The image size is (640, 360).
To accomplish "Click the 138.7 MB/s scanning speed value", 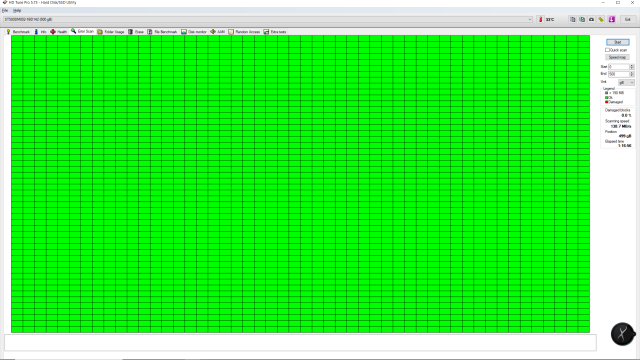I will pyautogui.click(x=620, y=127).
